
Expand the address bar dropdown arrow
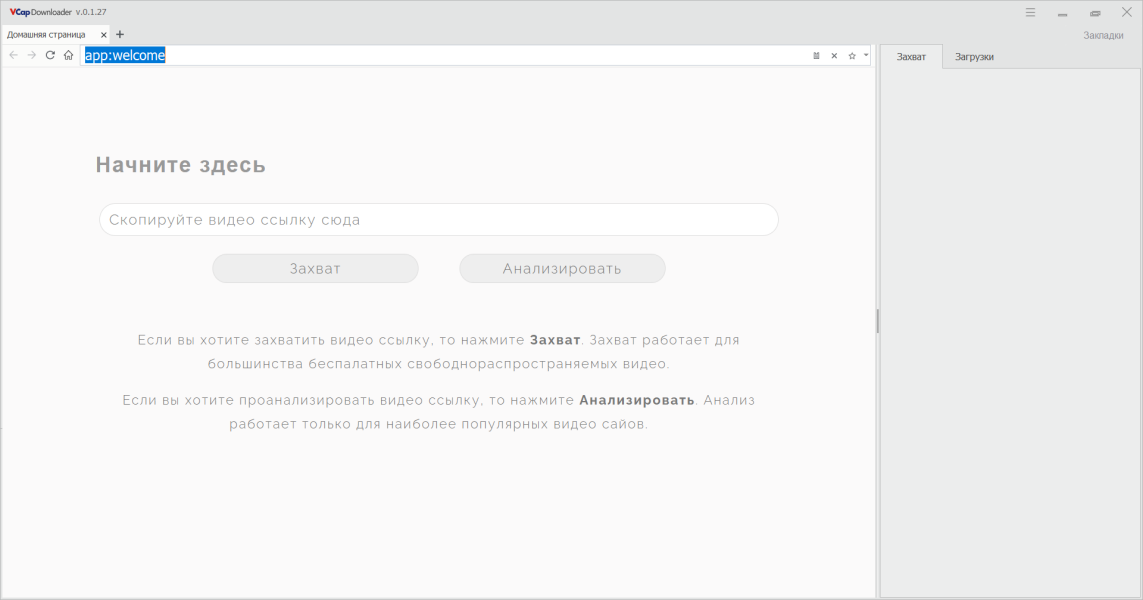[x=866, y=55]
